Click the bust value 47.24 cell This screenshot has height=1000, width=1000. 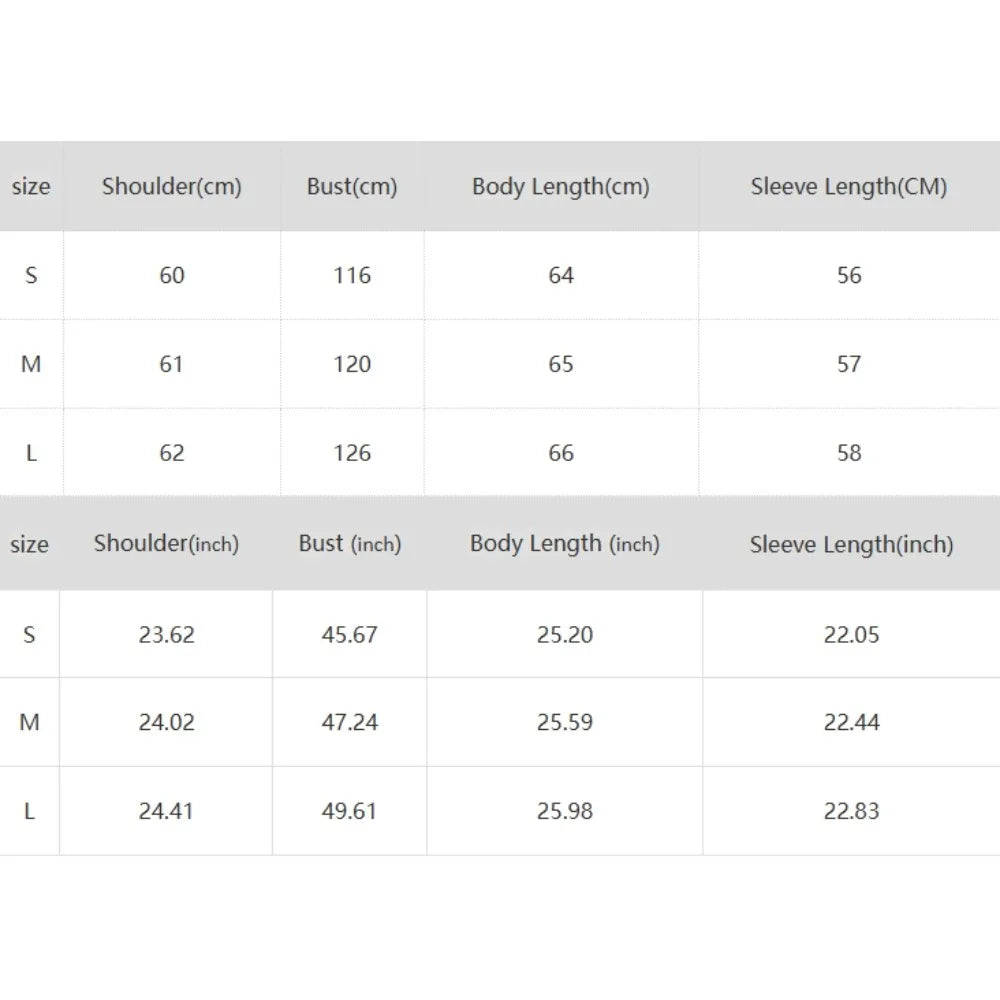tap(350, 722)
